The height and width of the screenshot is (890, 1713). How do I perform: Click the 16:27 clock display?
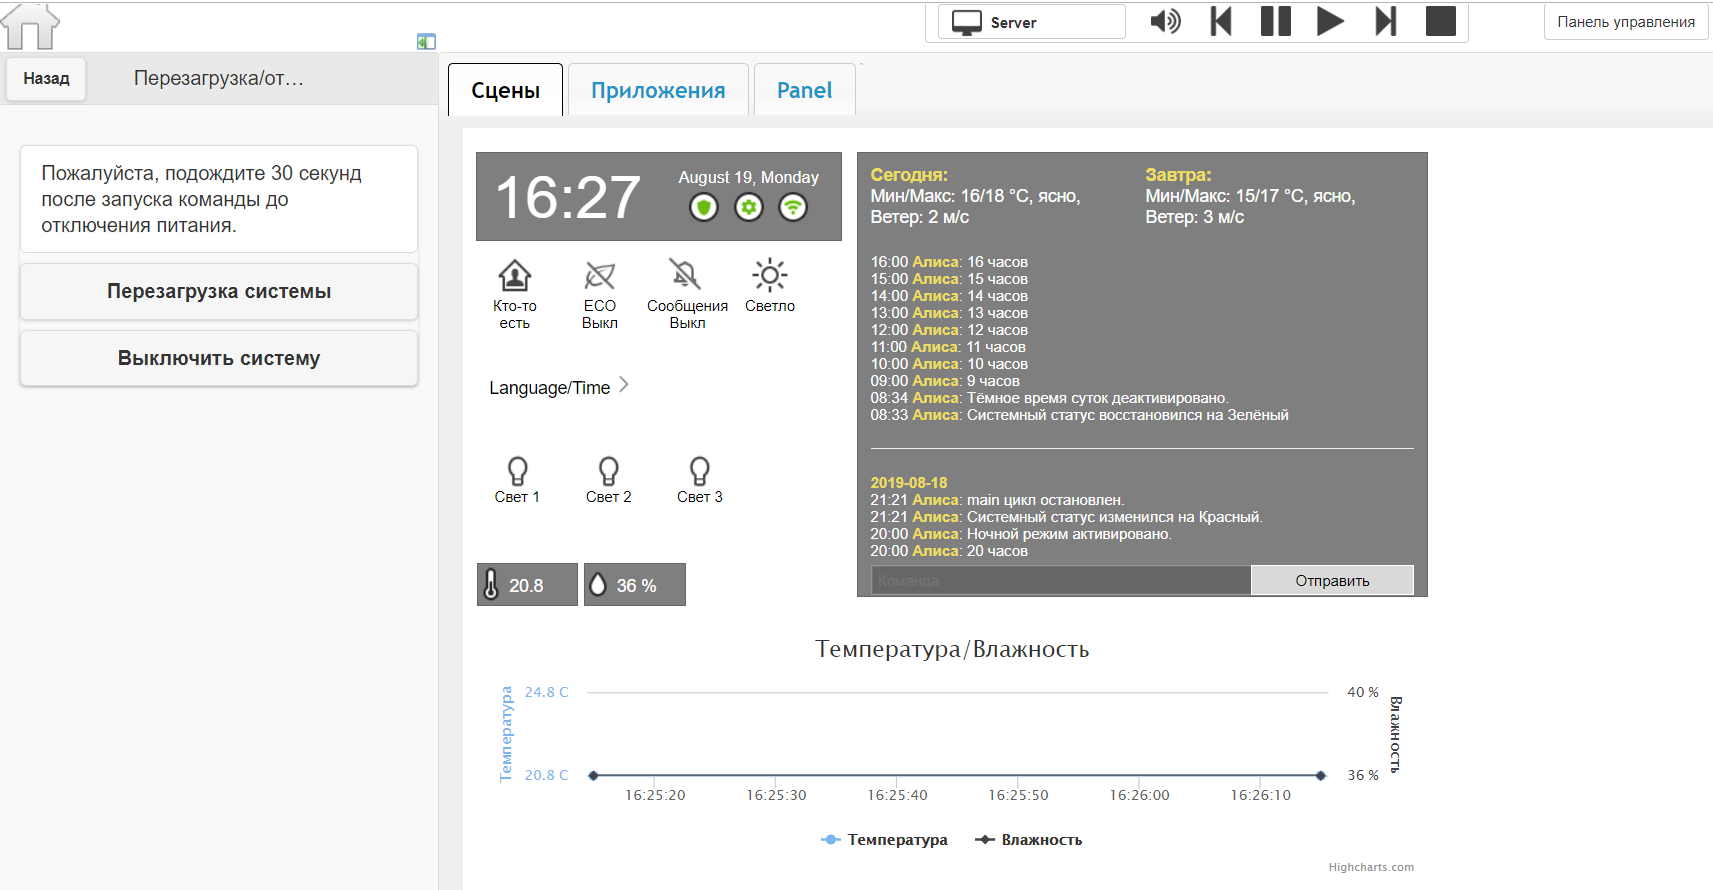click(x=568, y=197)
